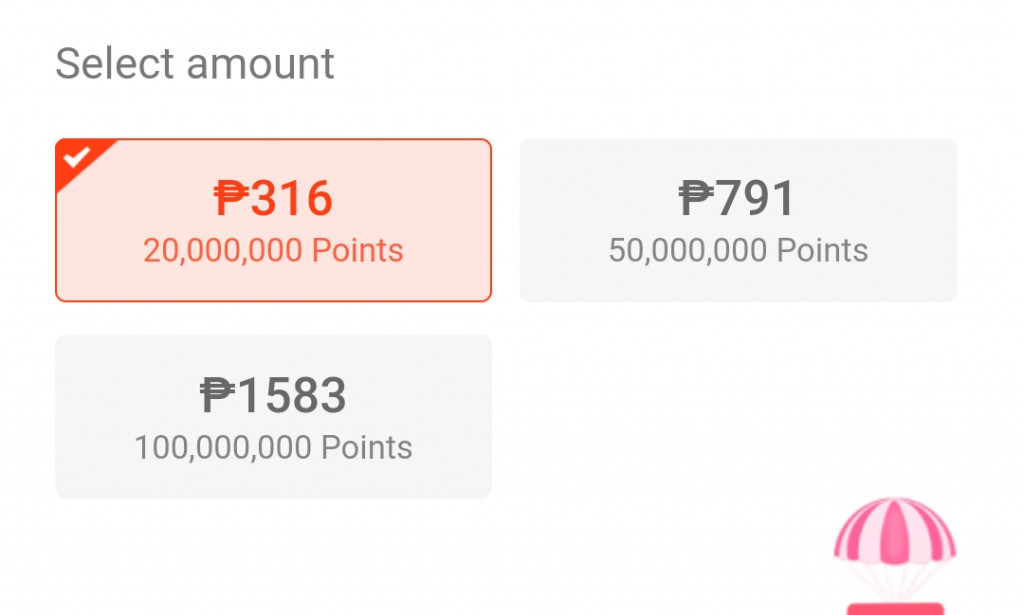Click the red gift box below parachute

point(894,608)
